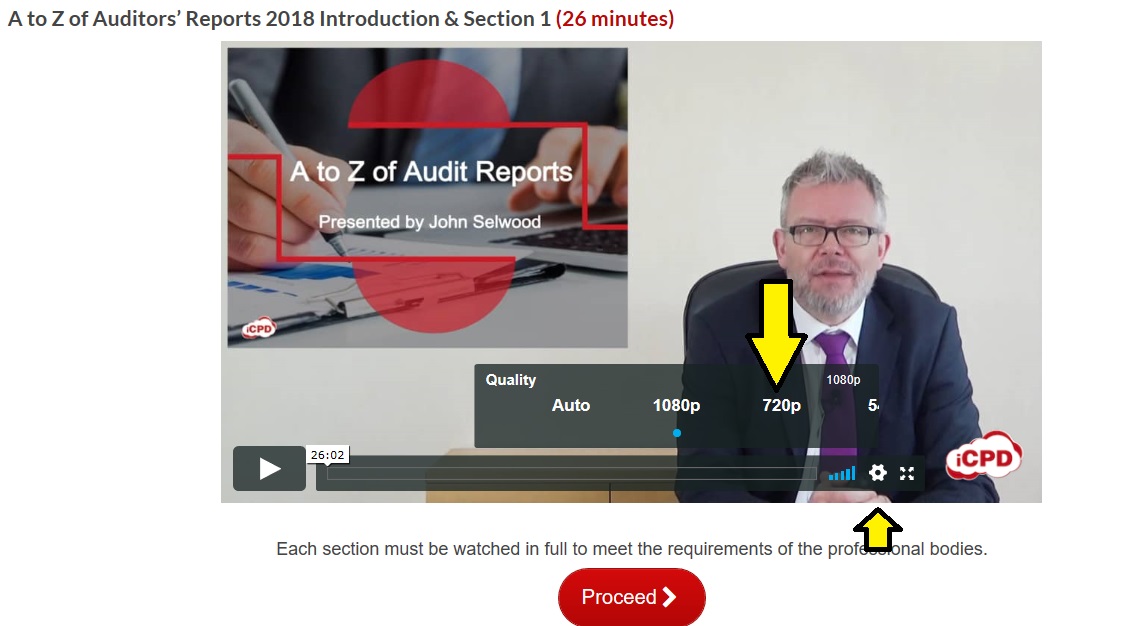Open video settings gear icon

[878, 473]
